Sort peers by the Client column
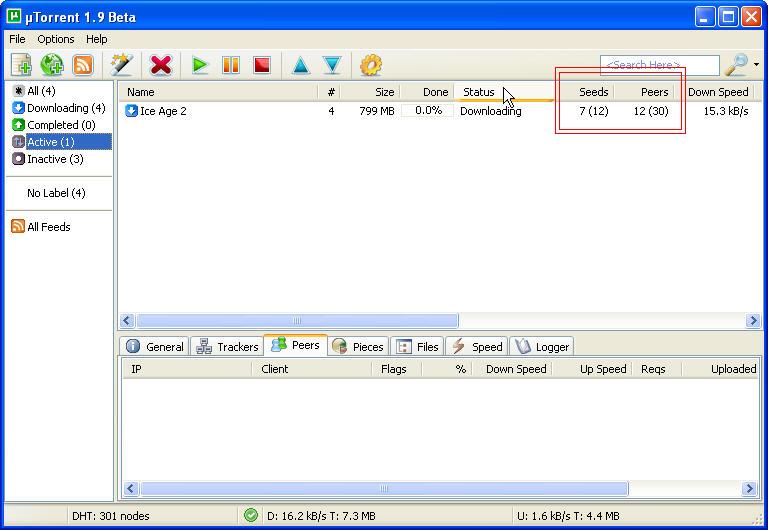 pyautogui.click(x=312, y=369)
